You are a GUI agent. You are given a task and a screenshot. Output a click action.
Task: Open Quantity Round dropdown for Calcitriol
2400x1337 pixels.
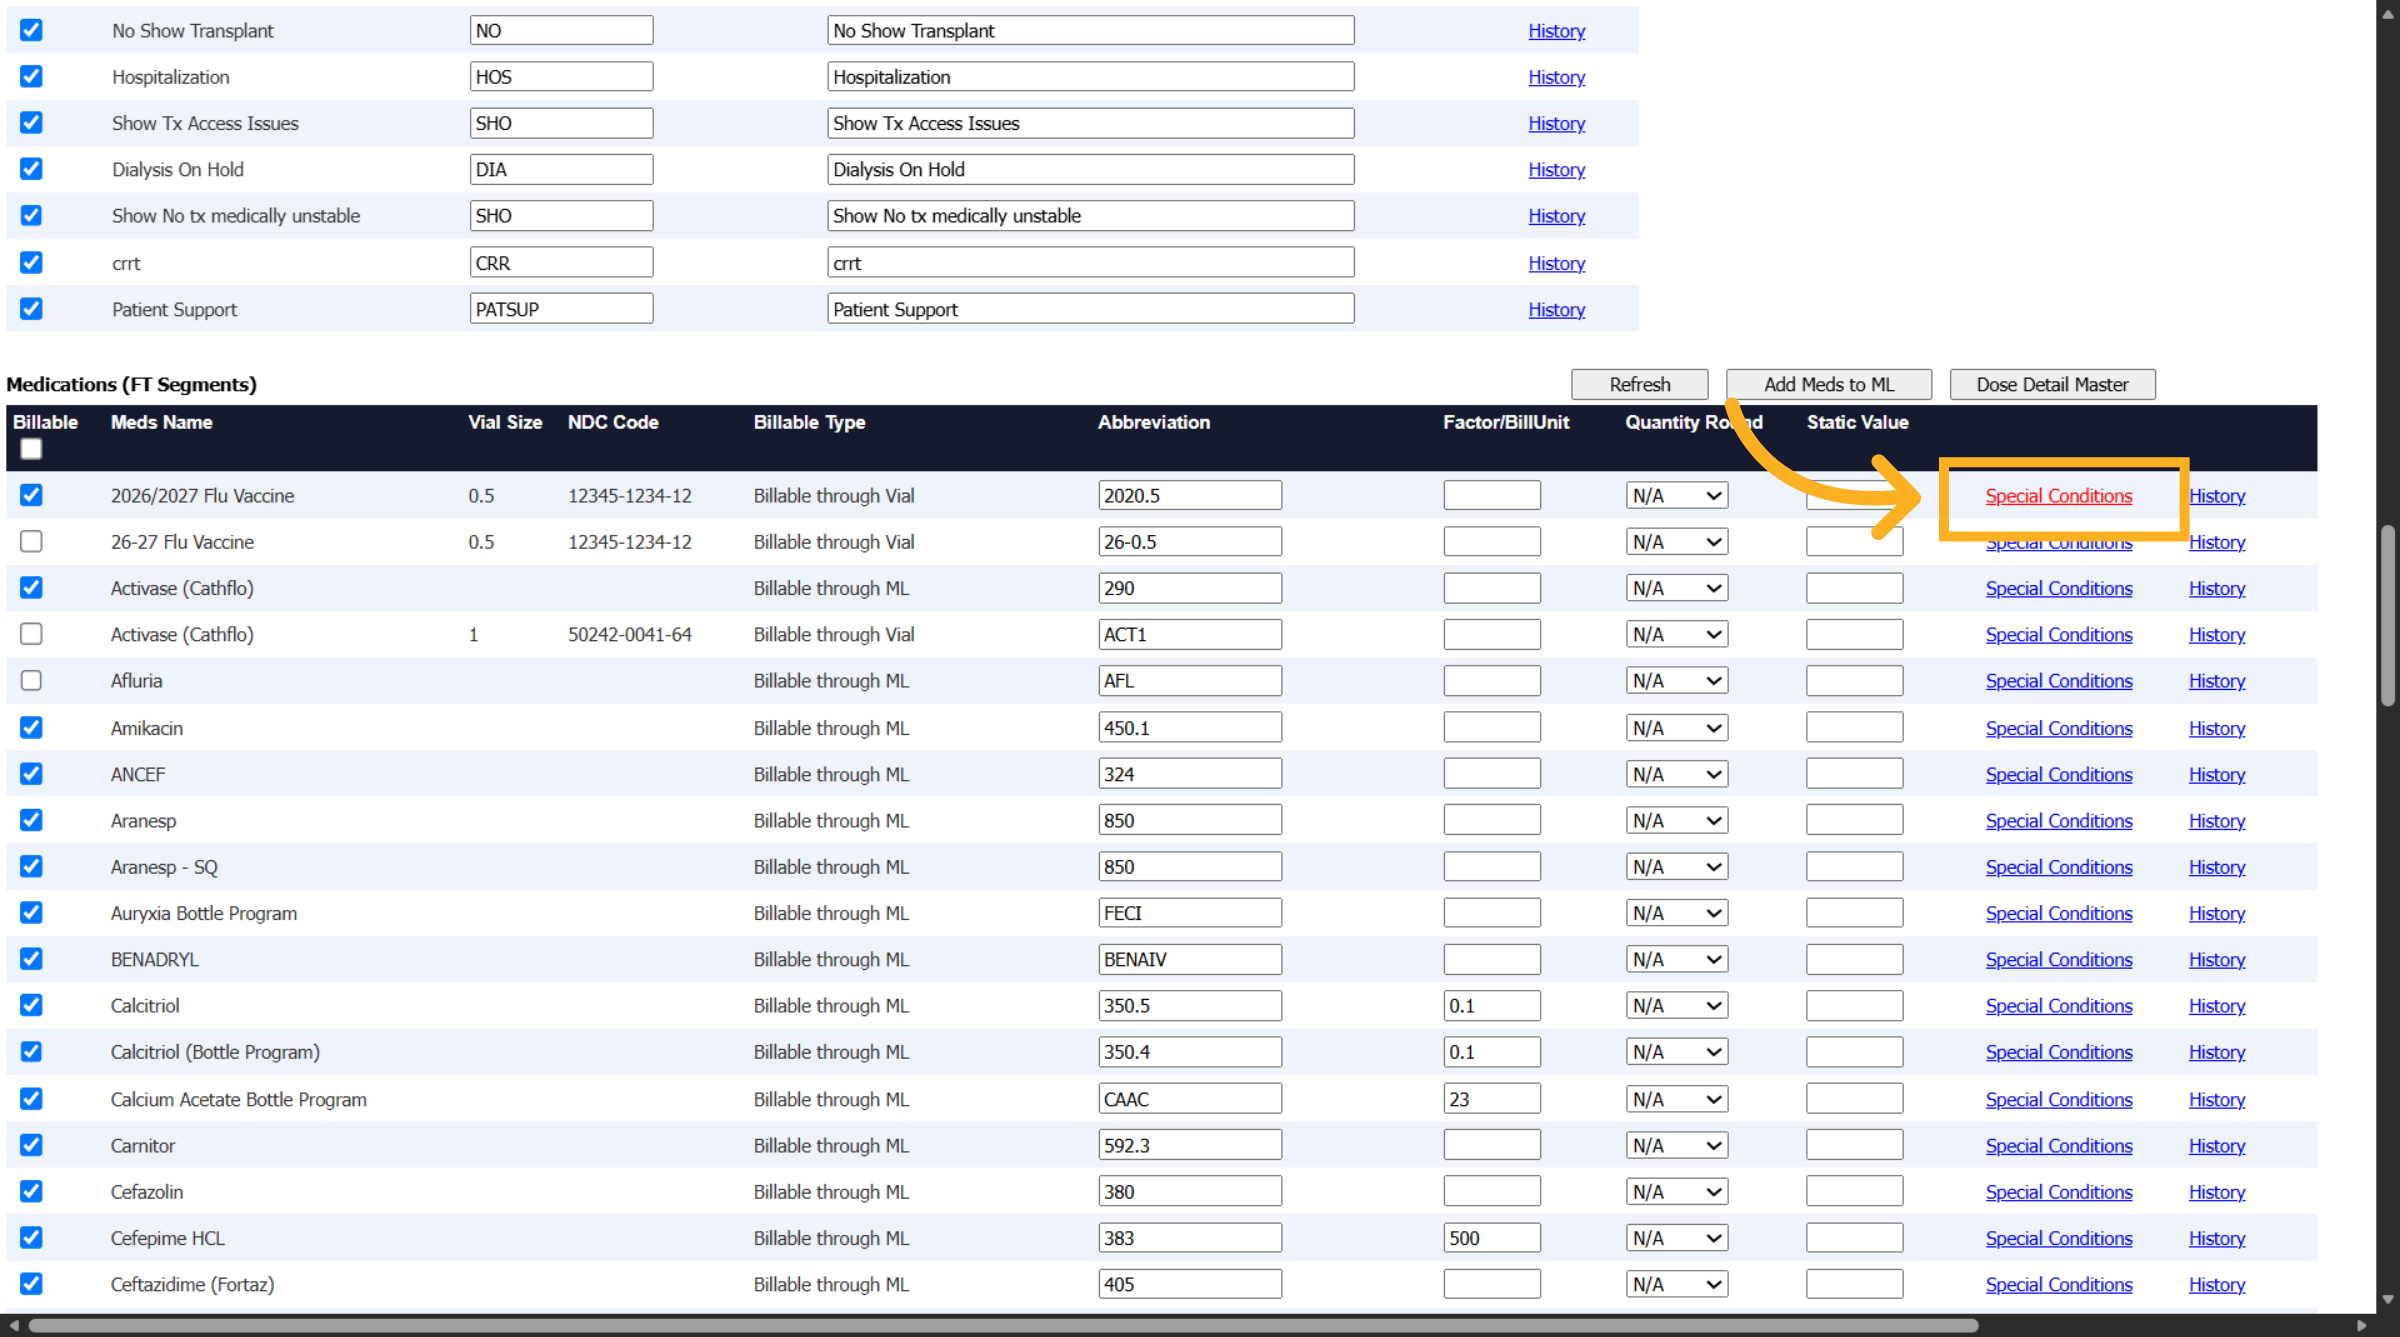(1677, 1005)
